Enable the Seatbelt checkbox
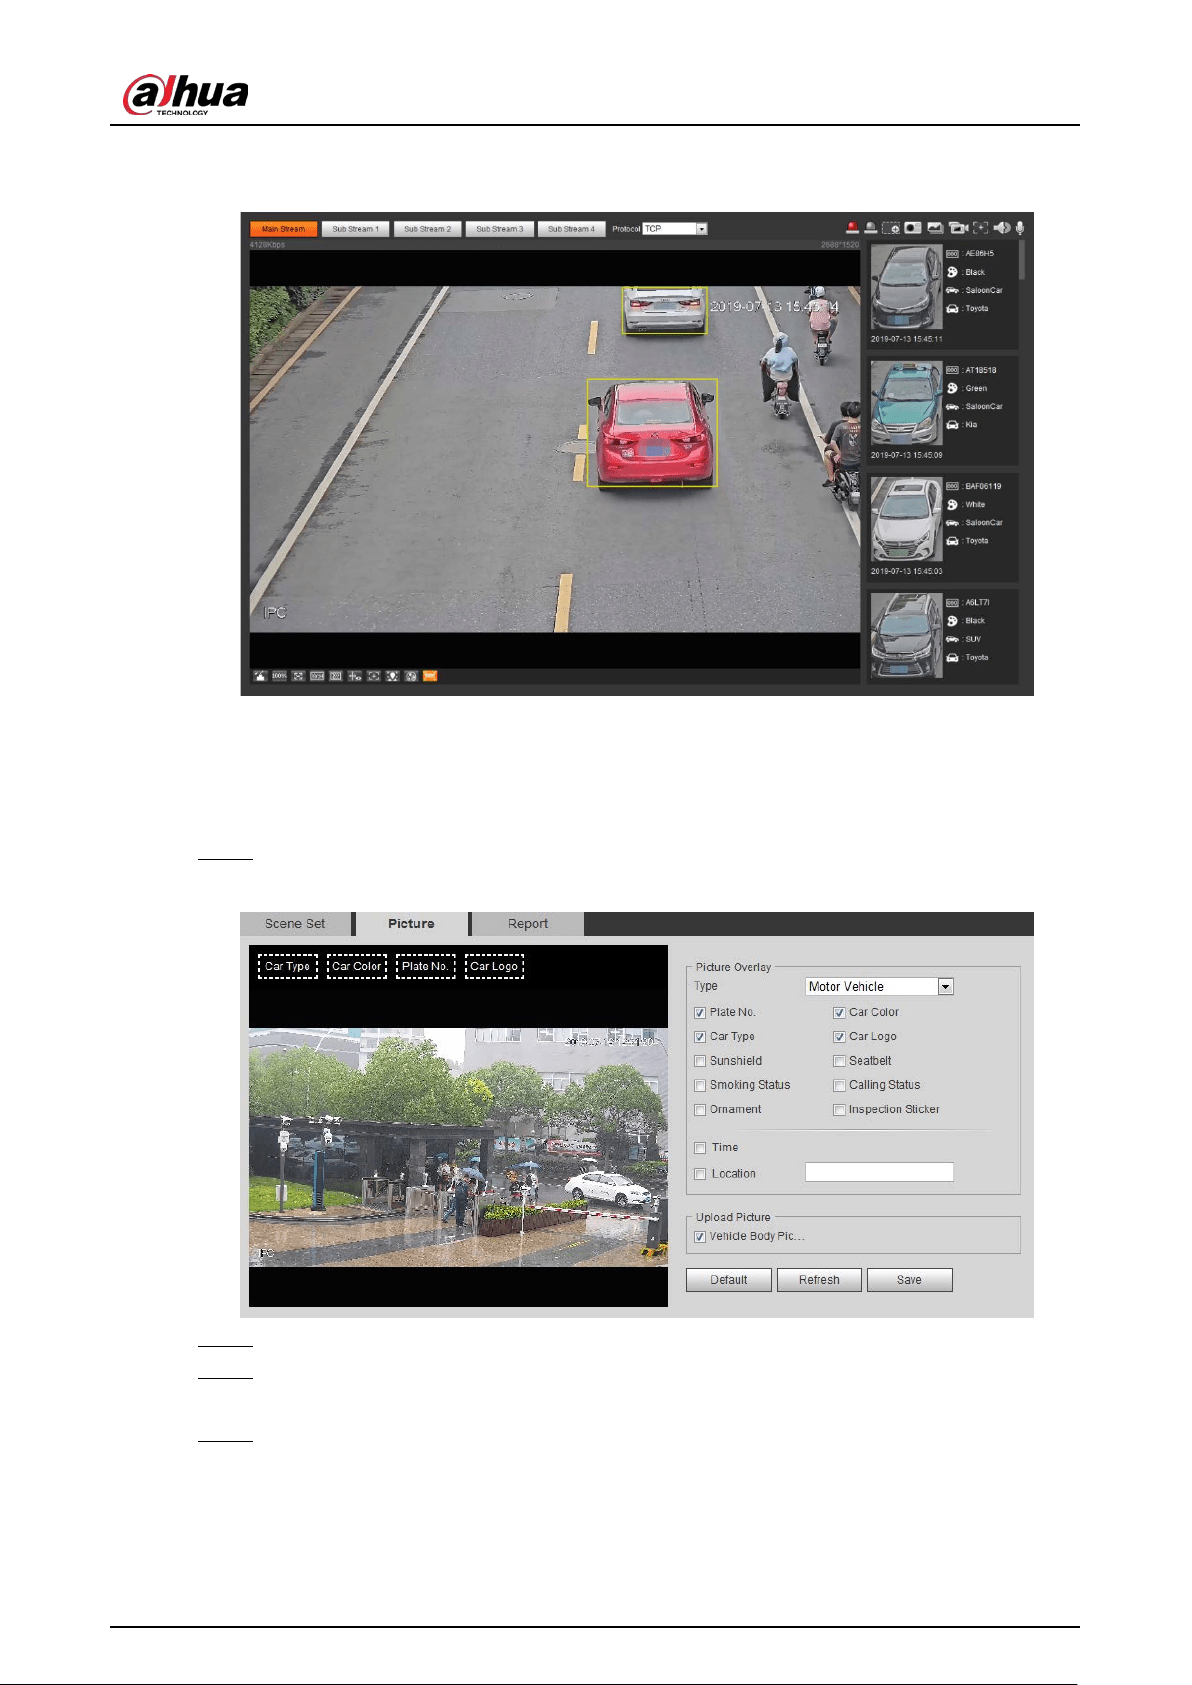Screen dimensions: 1192x1685 839,1061
